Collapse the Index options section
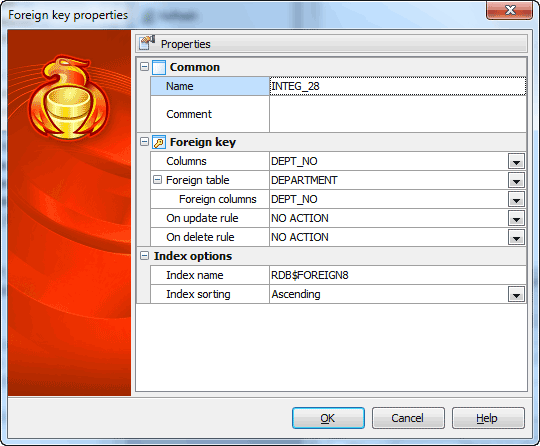 144,256
